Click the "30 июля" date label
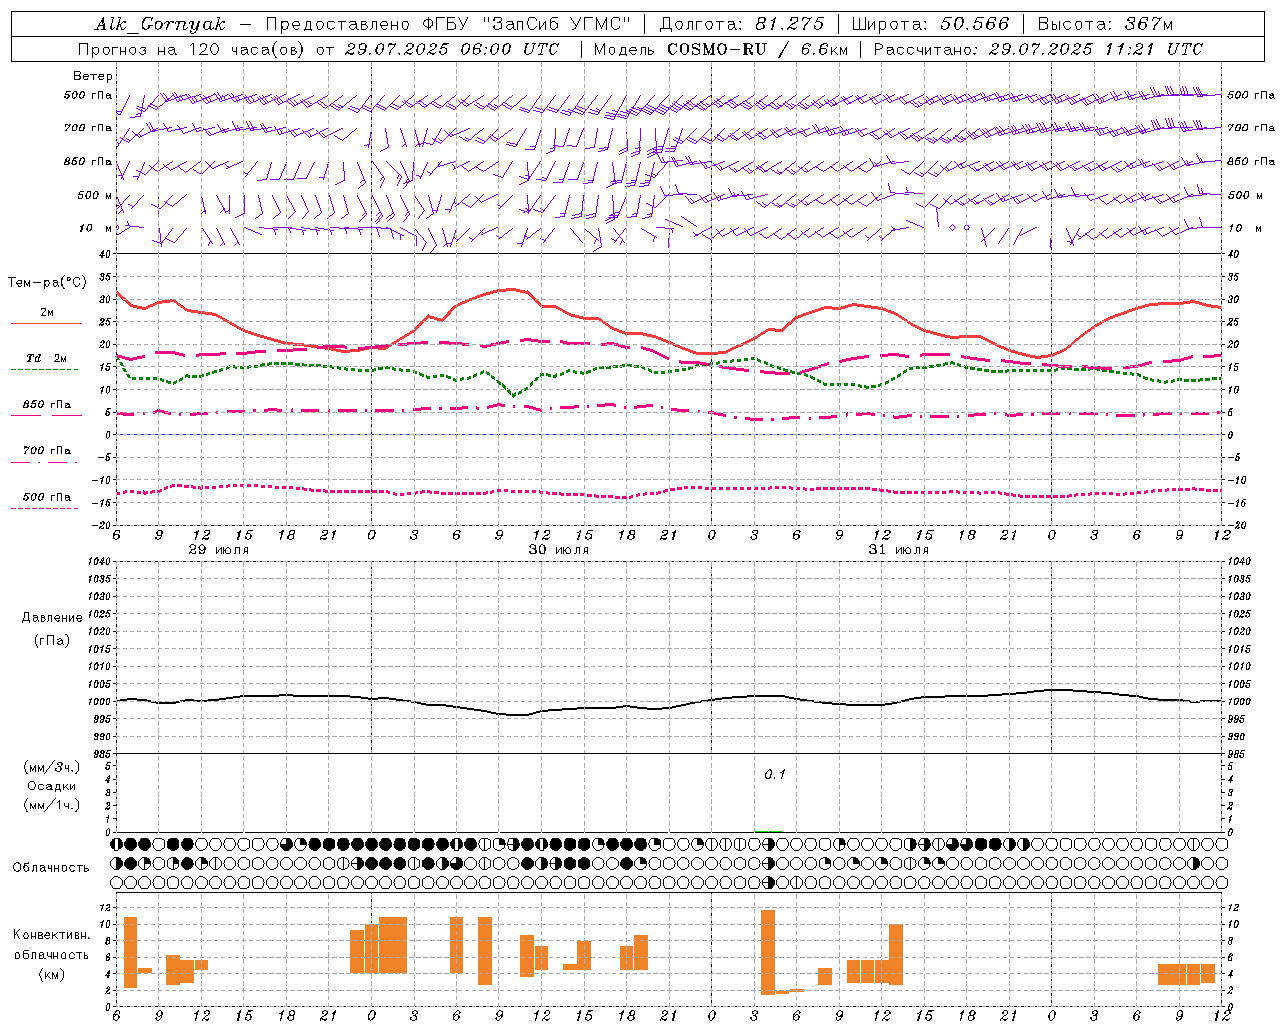This screenshot has width=1280, height=1024. pyautogui.click(x=559, y=550)
